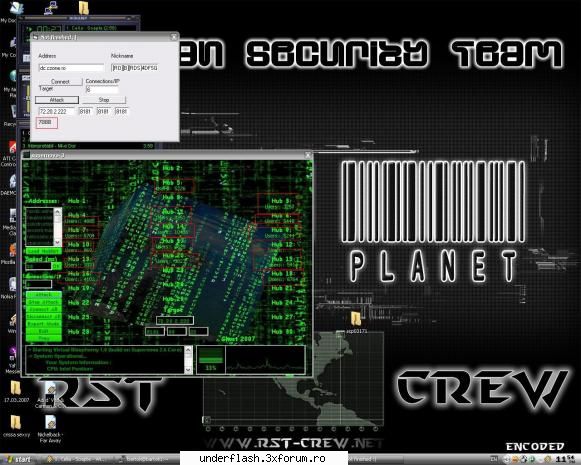Click the Hub 27 label
The height and width of the screenshot is (465, 581).
coord(282,317)
